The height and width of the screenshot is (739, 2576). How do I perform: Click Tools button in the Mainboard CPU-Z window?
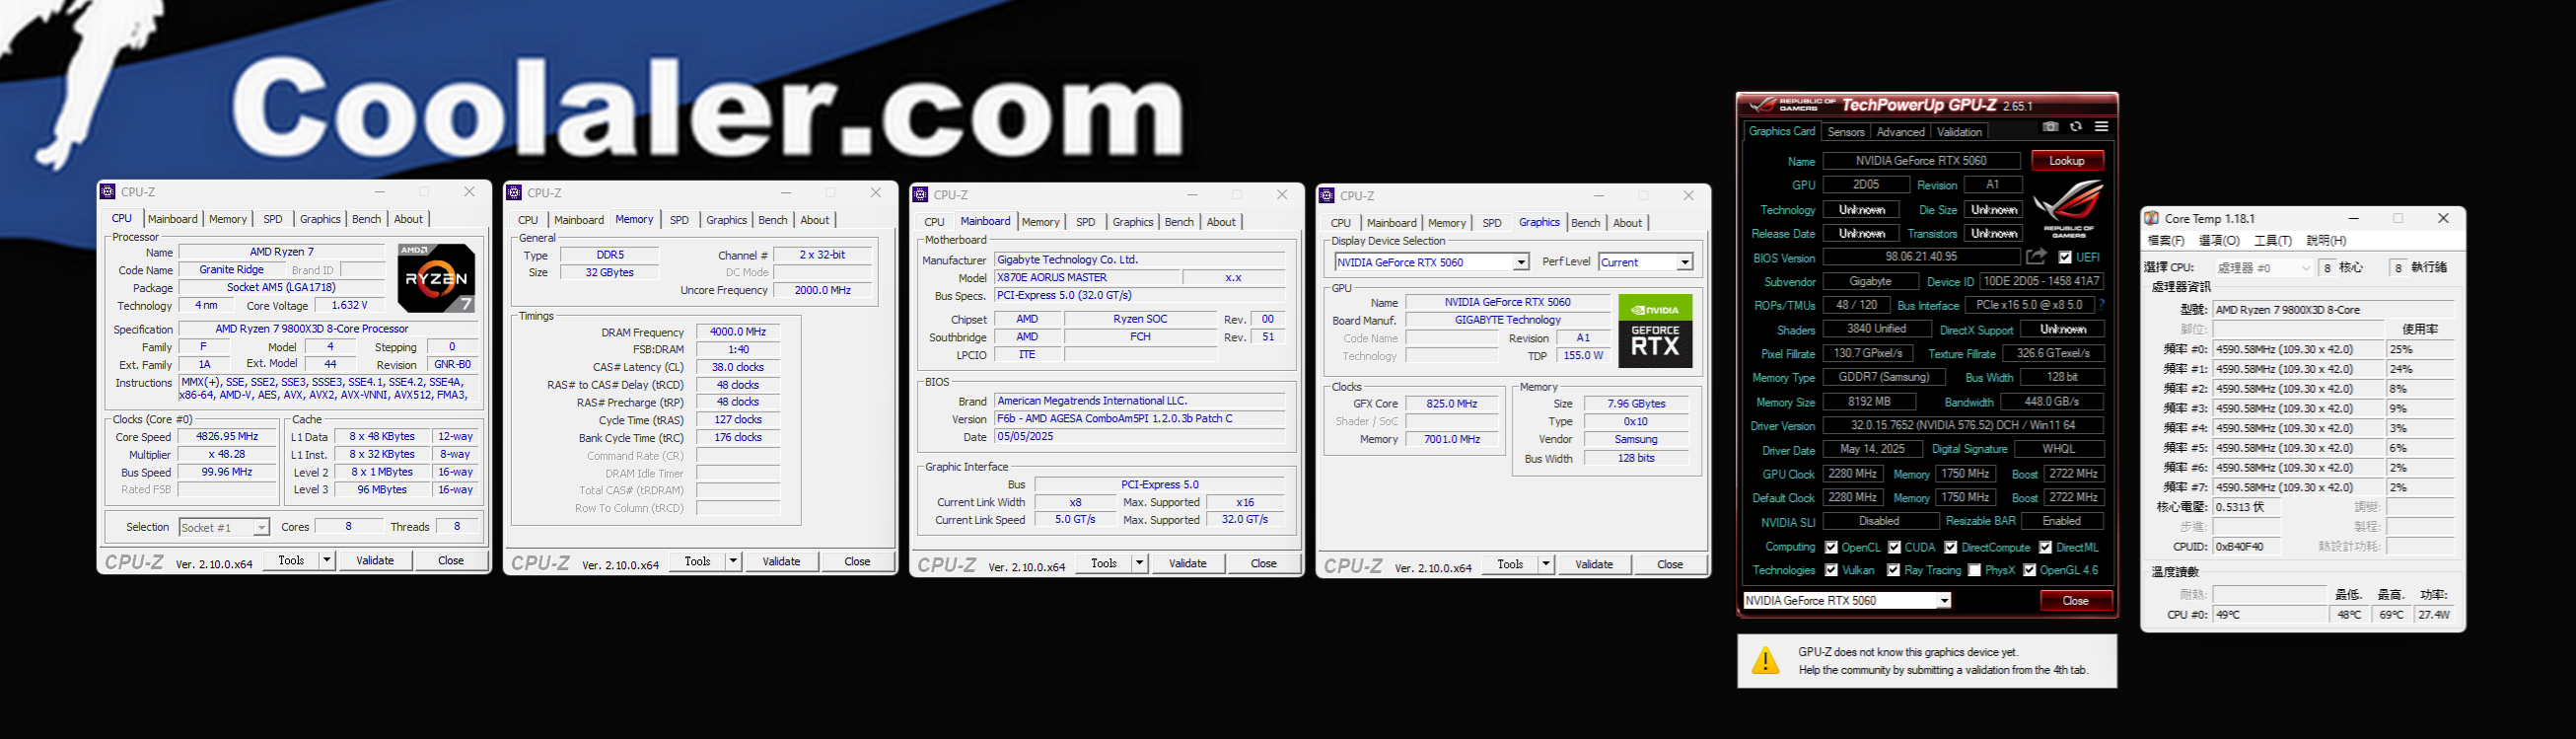pos(1104,563)
